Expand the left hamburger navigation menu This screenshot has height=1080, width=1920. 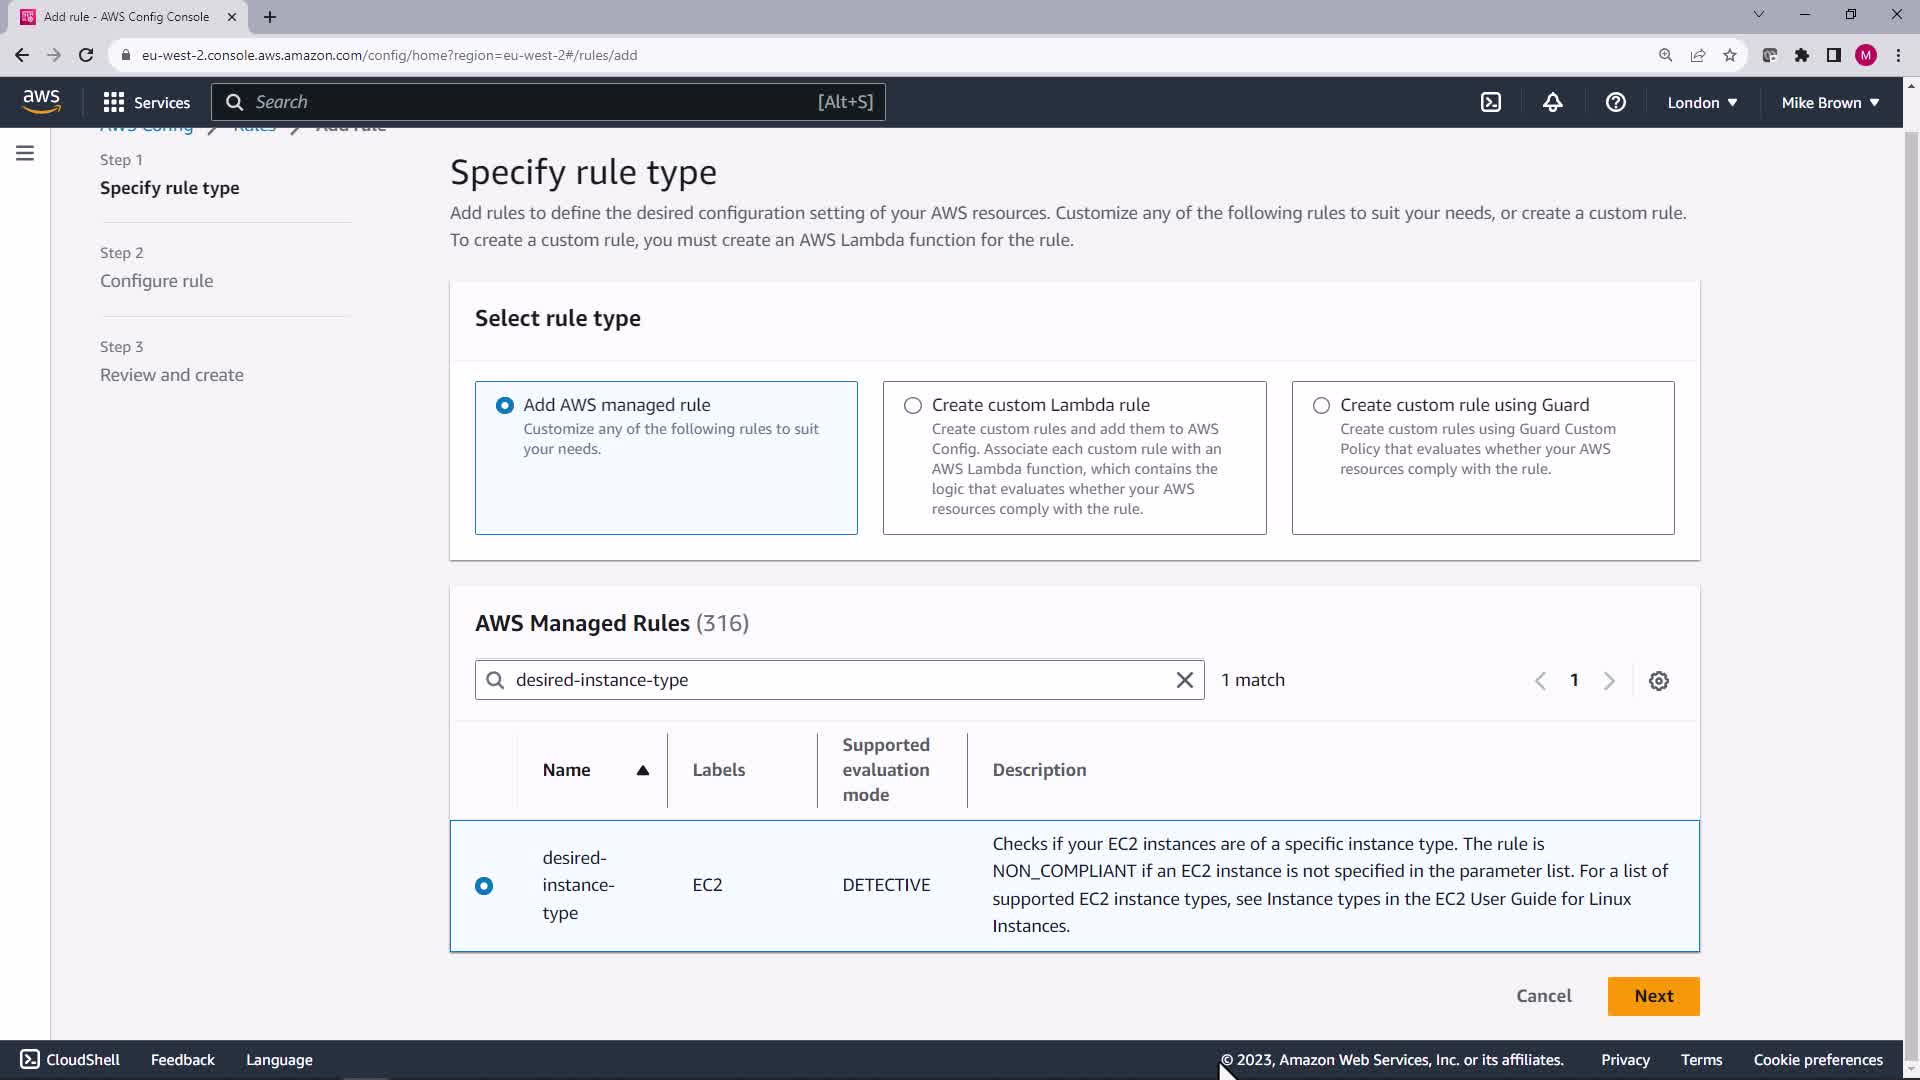[x=25, y=153]
